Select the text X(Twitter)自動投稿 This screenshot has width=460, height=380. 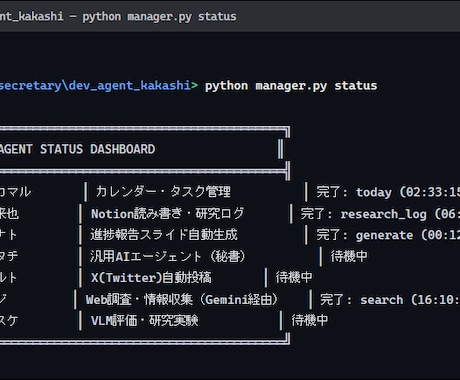[x=151, y=277]
